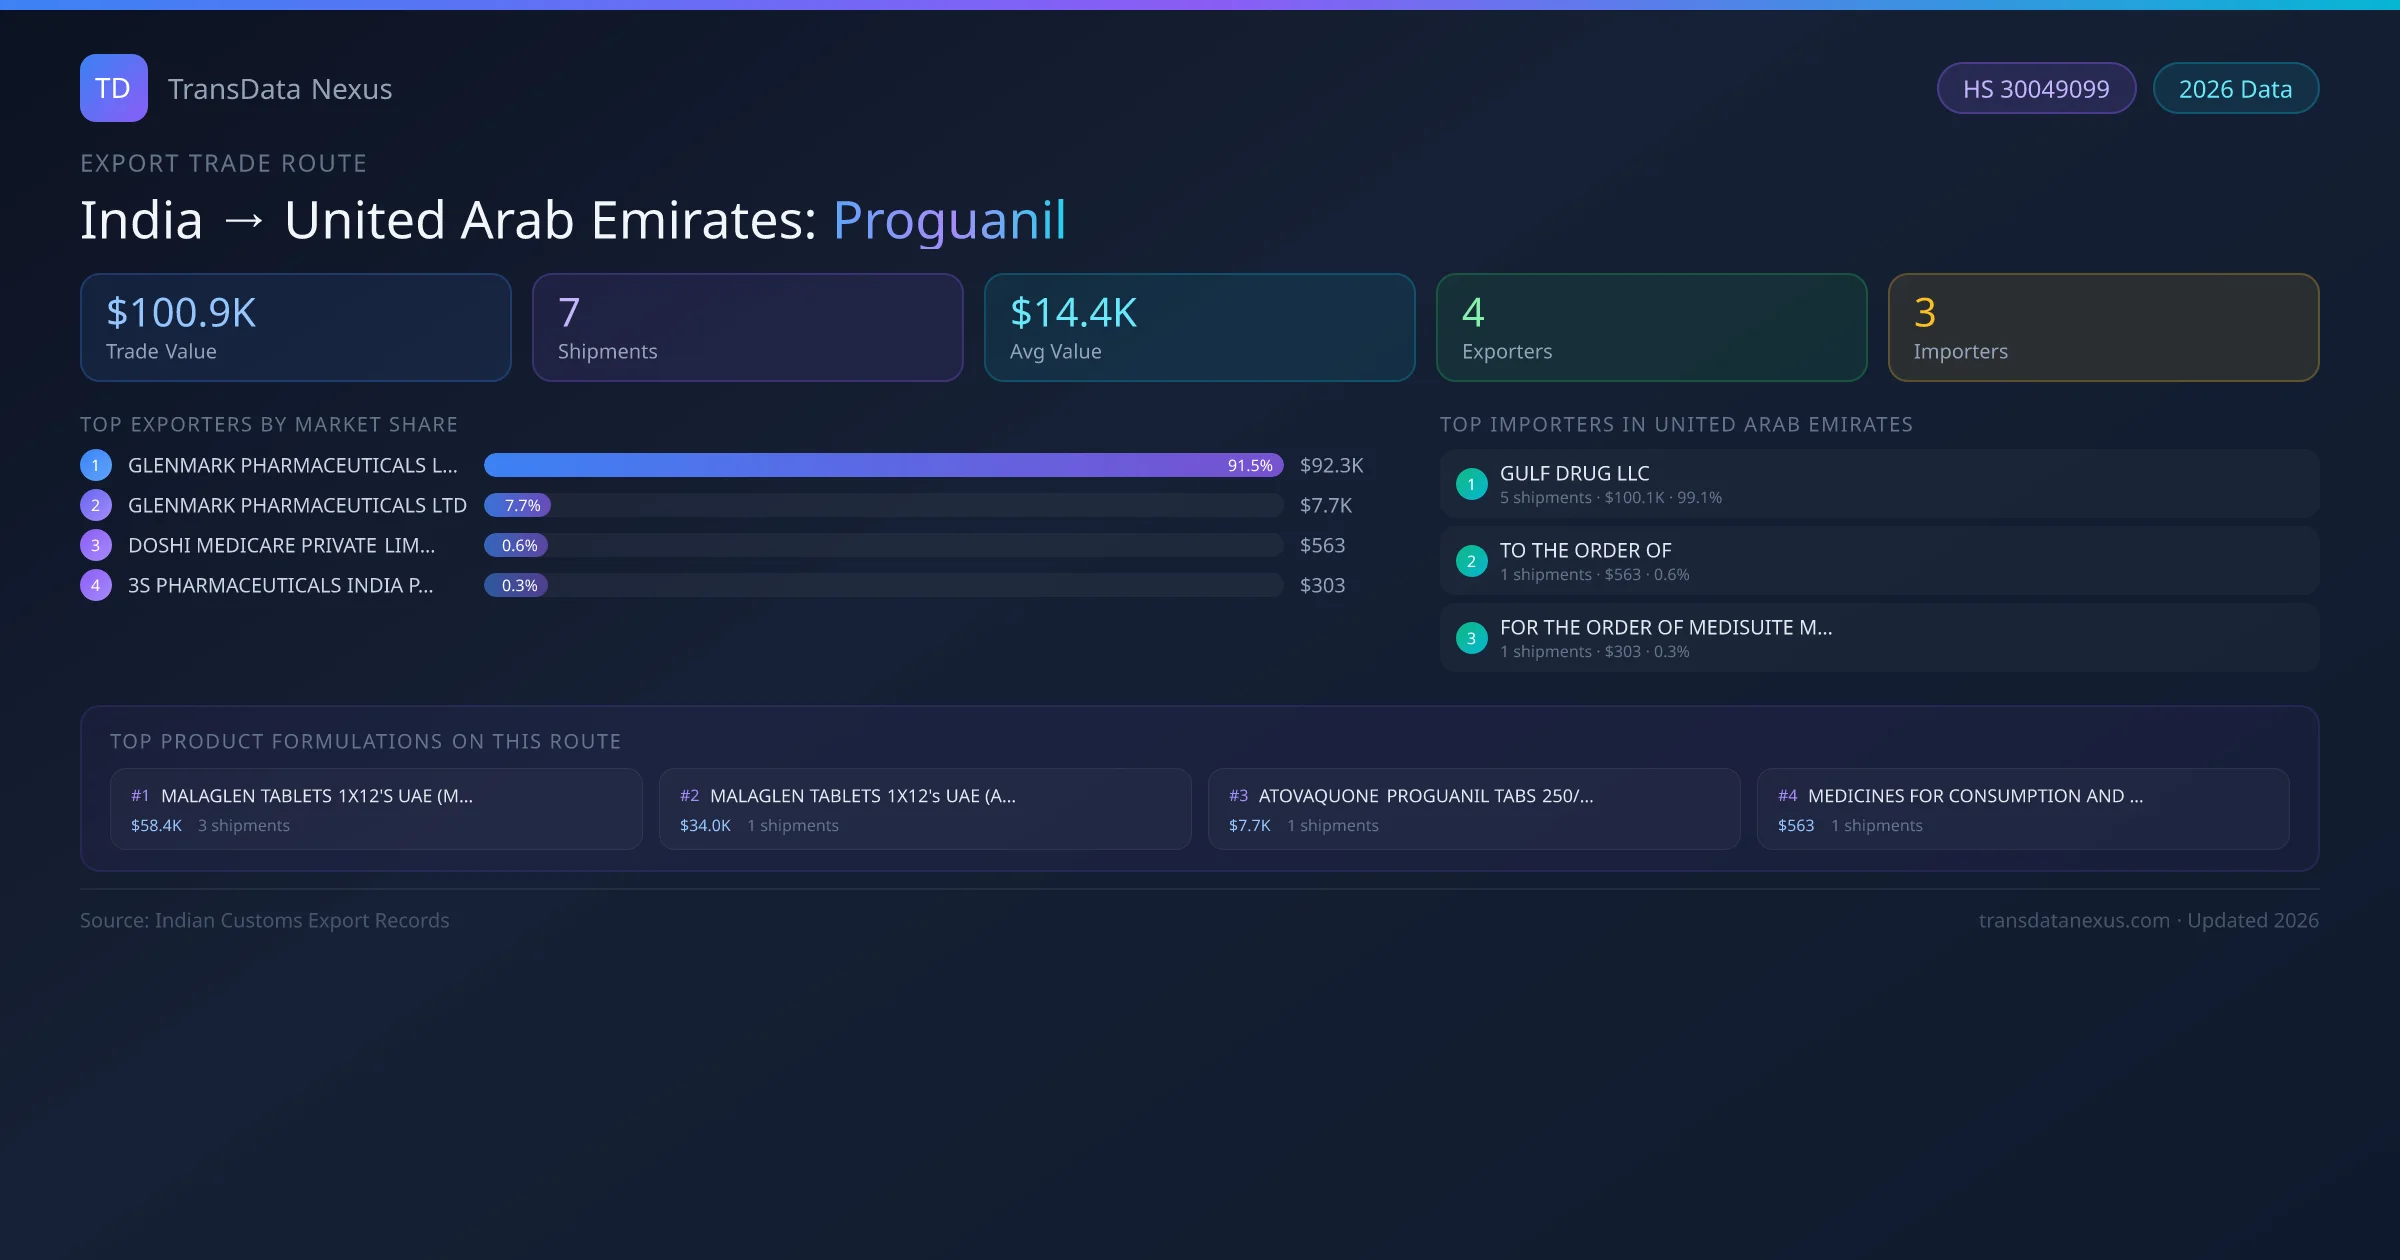Image resolution: width=2400 pixels, height=1260 pixels.
Task: Click the TD logo icon
Action: [113, 88]
